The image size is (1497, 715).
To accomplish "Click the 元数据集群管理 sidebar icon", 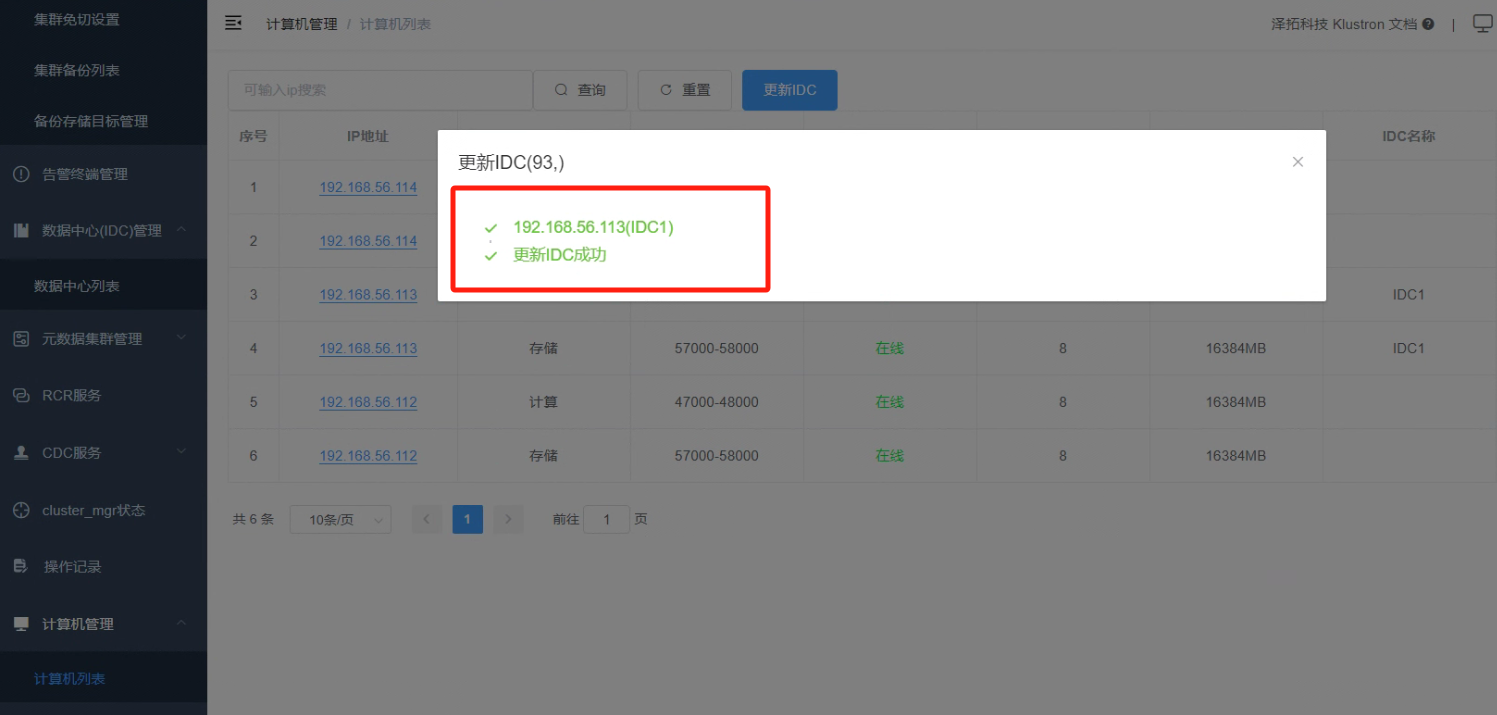I will pos(21,339).
